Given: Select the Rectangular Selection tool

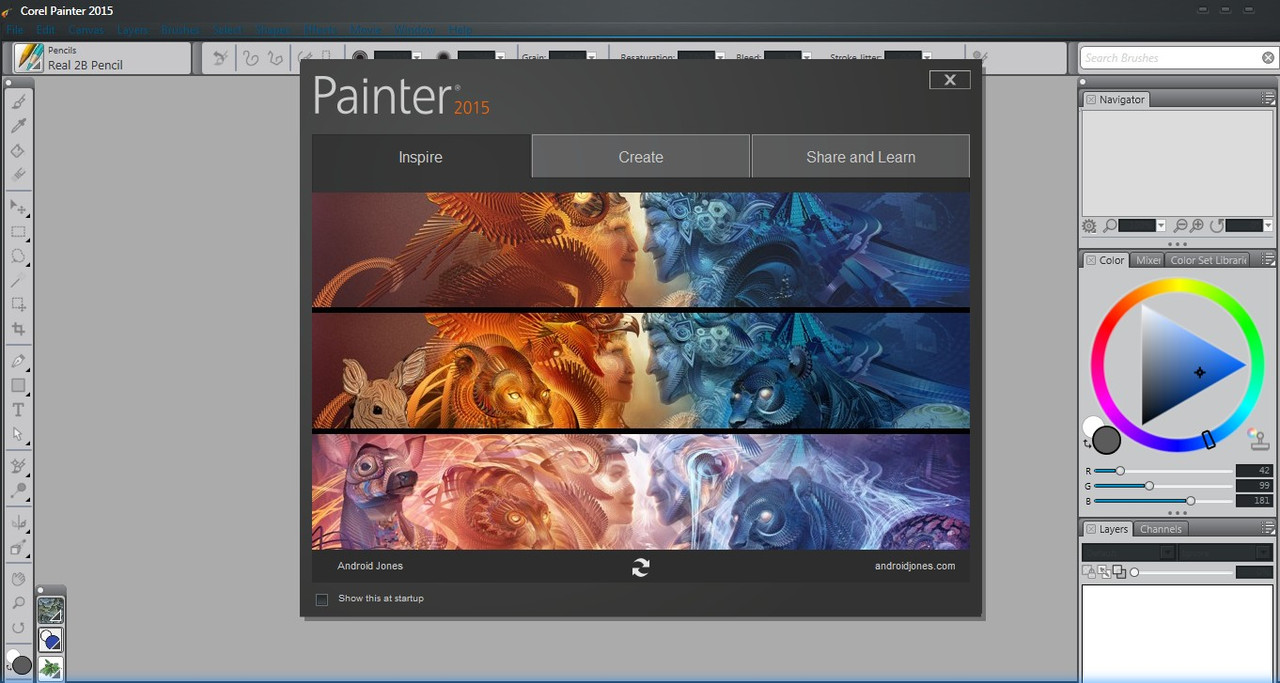Looking at the screenshot, I should 18,232.
